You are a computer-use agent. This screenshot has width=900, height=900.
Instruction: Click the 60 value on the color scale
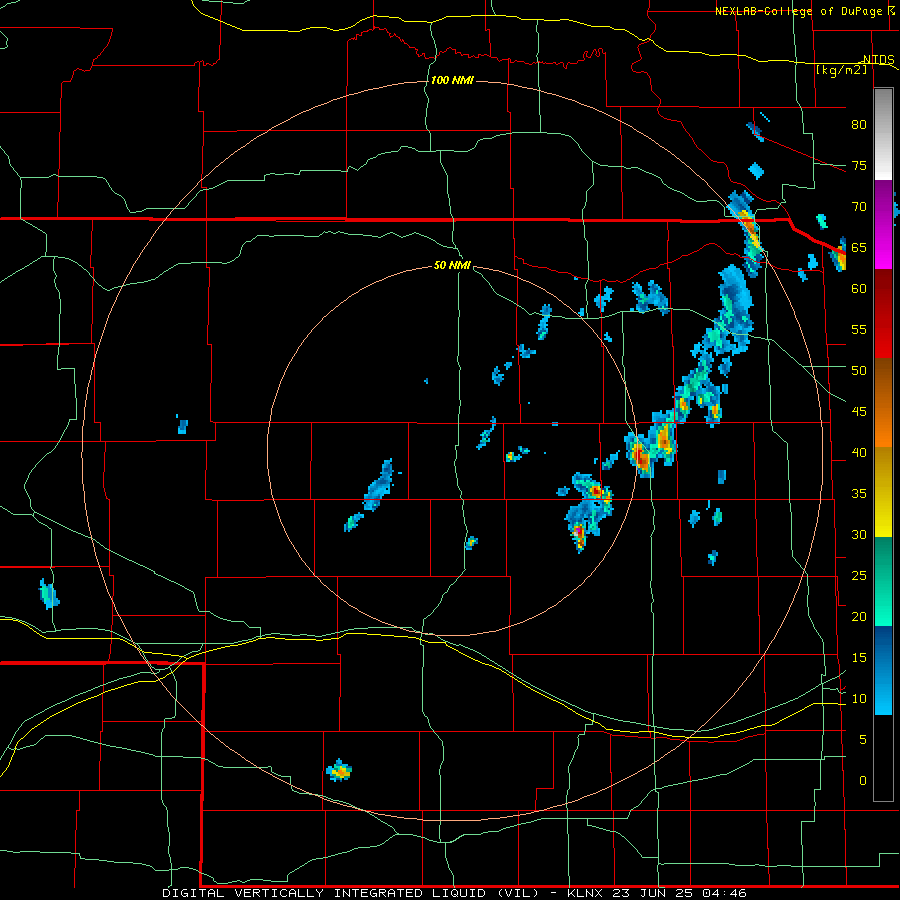coord(859,289)
